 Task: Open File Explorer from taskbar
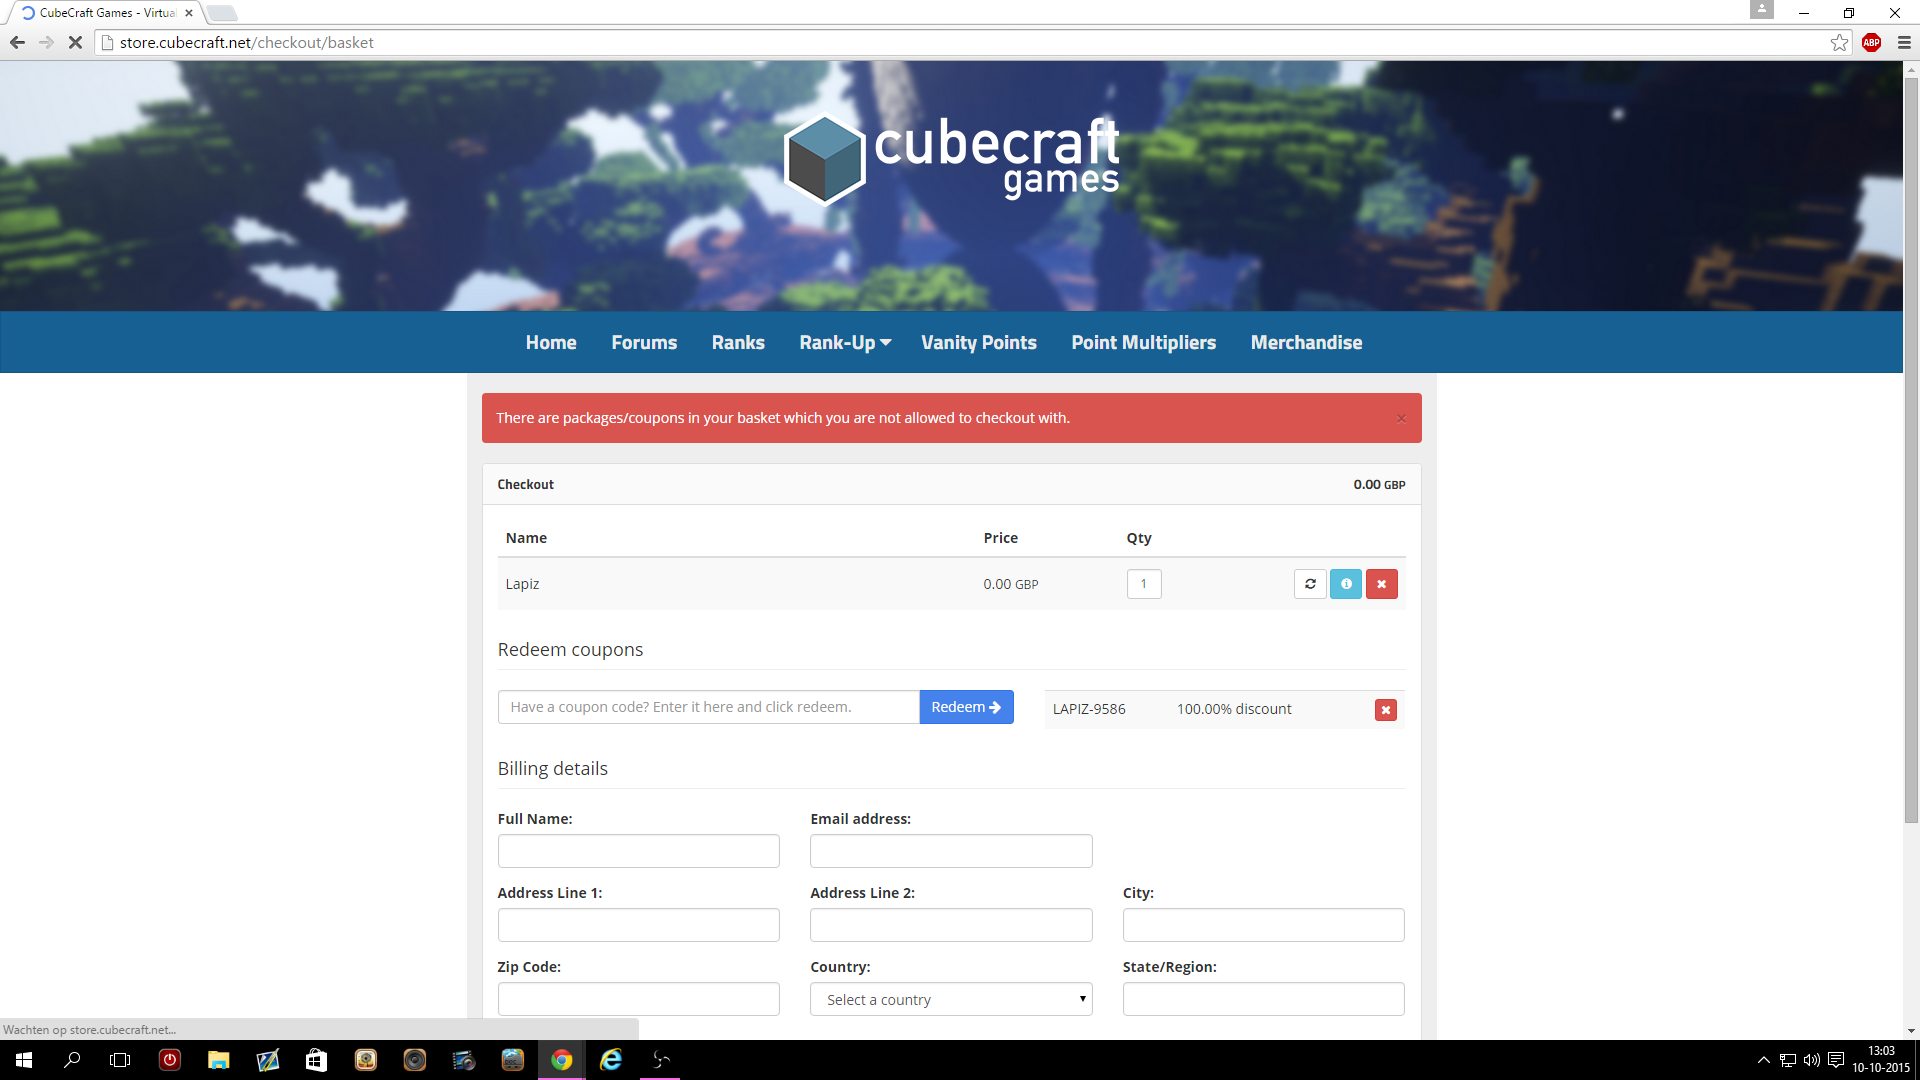point(218,1060)
